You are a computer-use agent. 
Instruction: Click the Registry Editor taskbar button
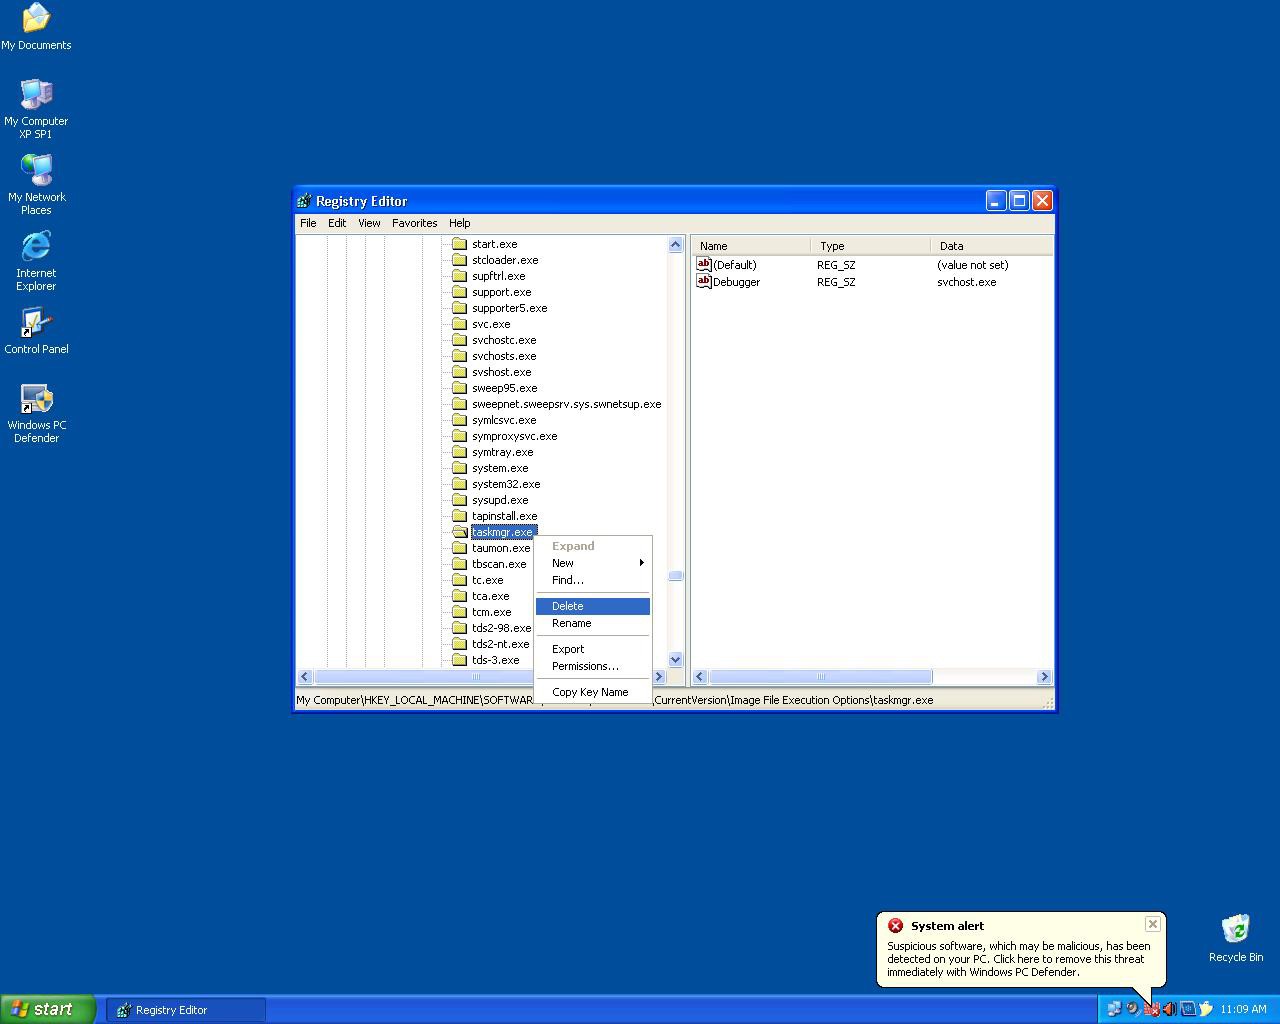[x=186, y=1010]
